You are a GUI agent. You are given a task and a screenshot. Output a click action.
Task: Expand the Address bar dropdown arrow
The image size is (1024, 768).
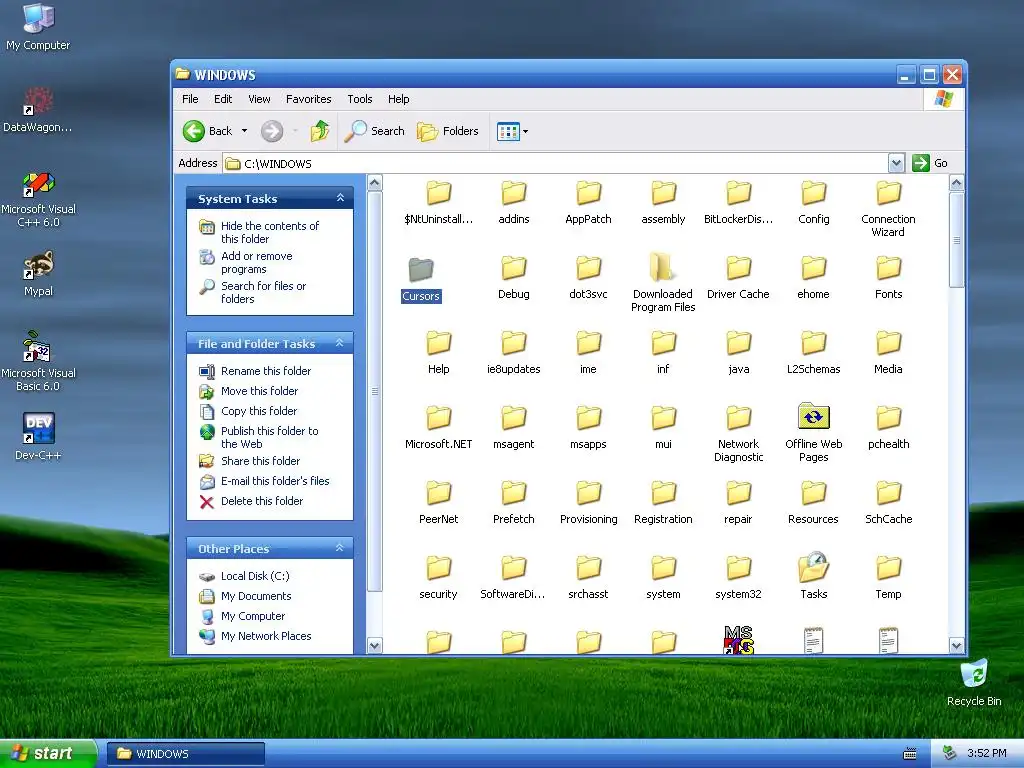pyautogui.click(x=896, y=163)
